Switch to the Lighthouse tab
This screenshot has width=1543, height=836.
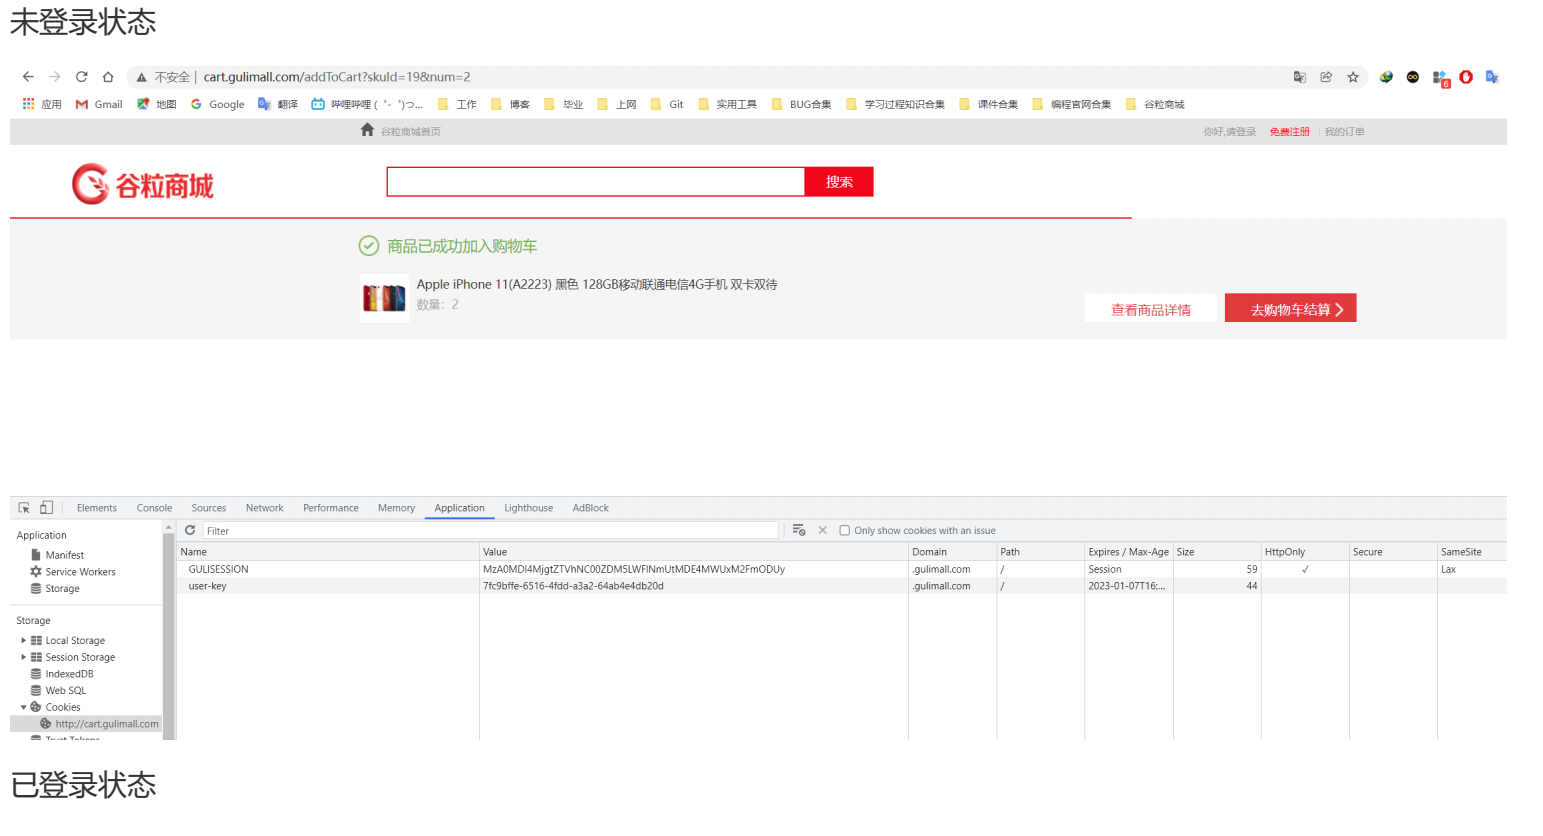point(529,508)
